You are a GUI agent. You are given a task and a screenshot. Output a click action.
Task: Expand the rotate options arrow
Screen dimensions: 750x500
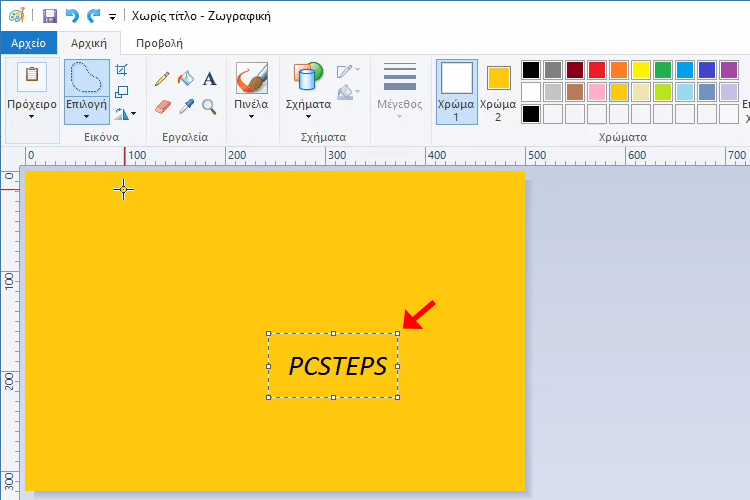133,114
